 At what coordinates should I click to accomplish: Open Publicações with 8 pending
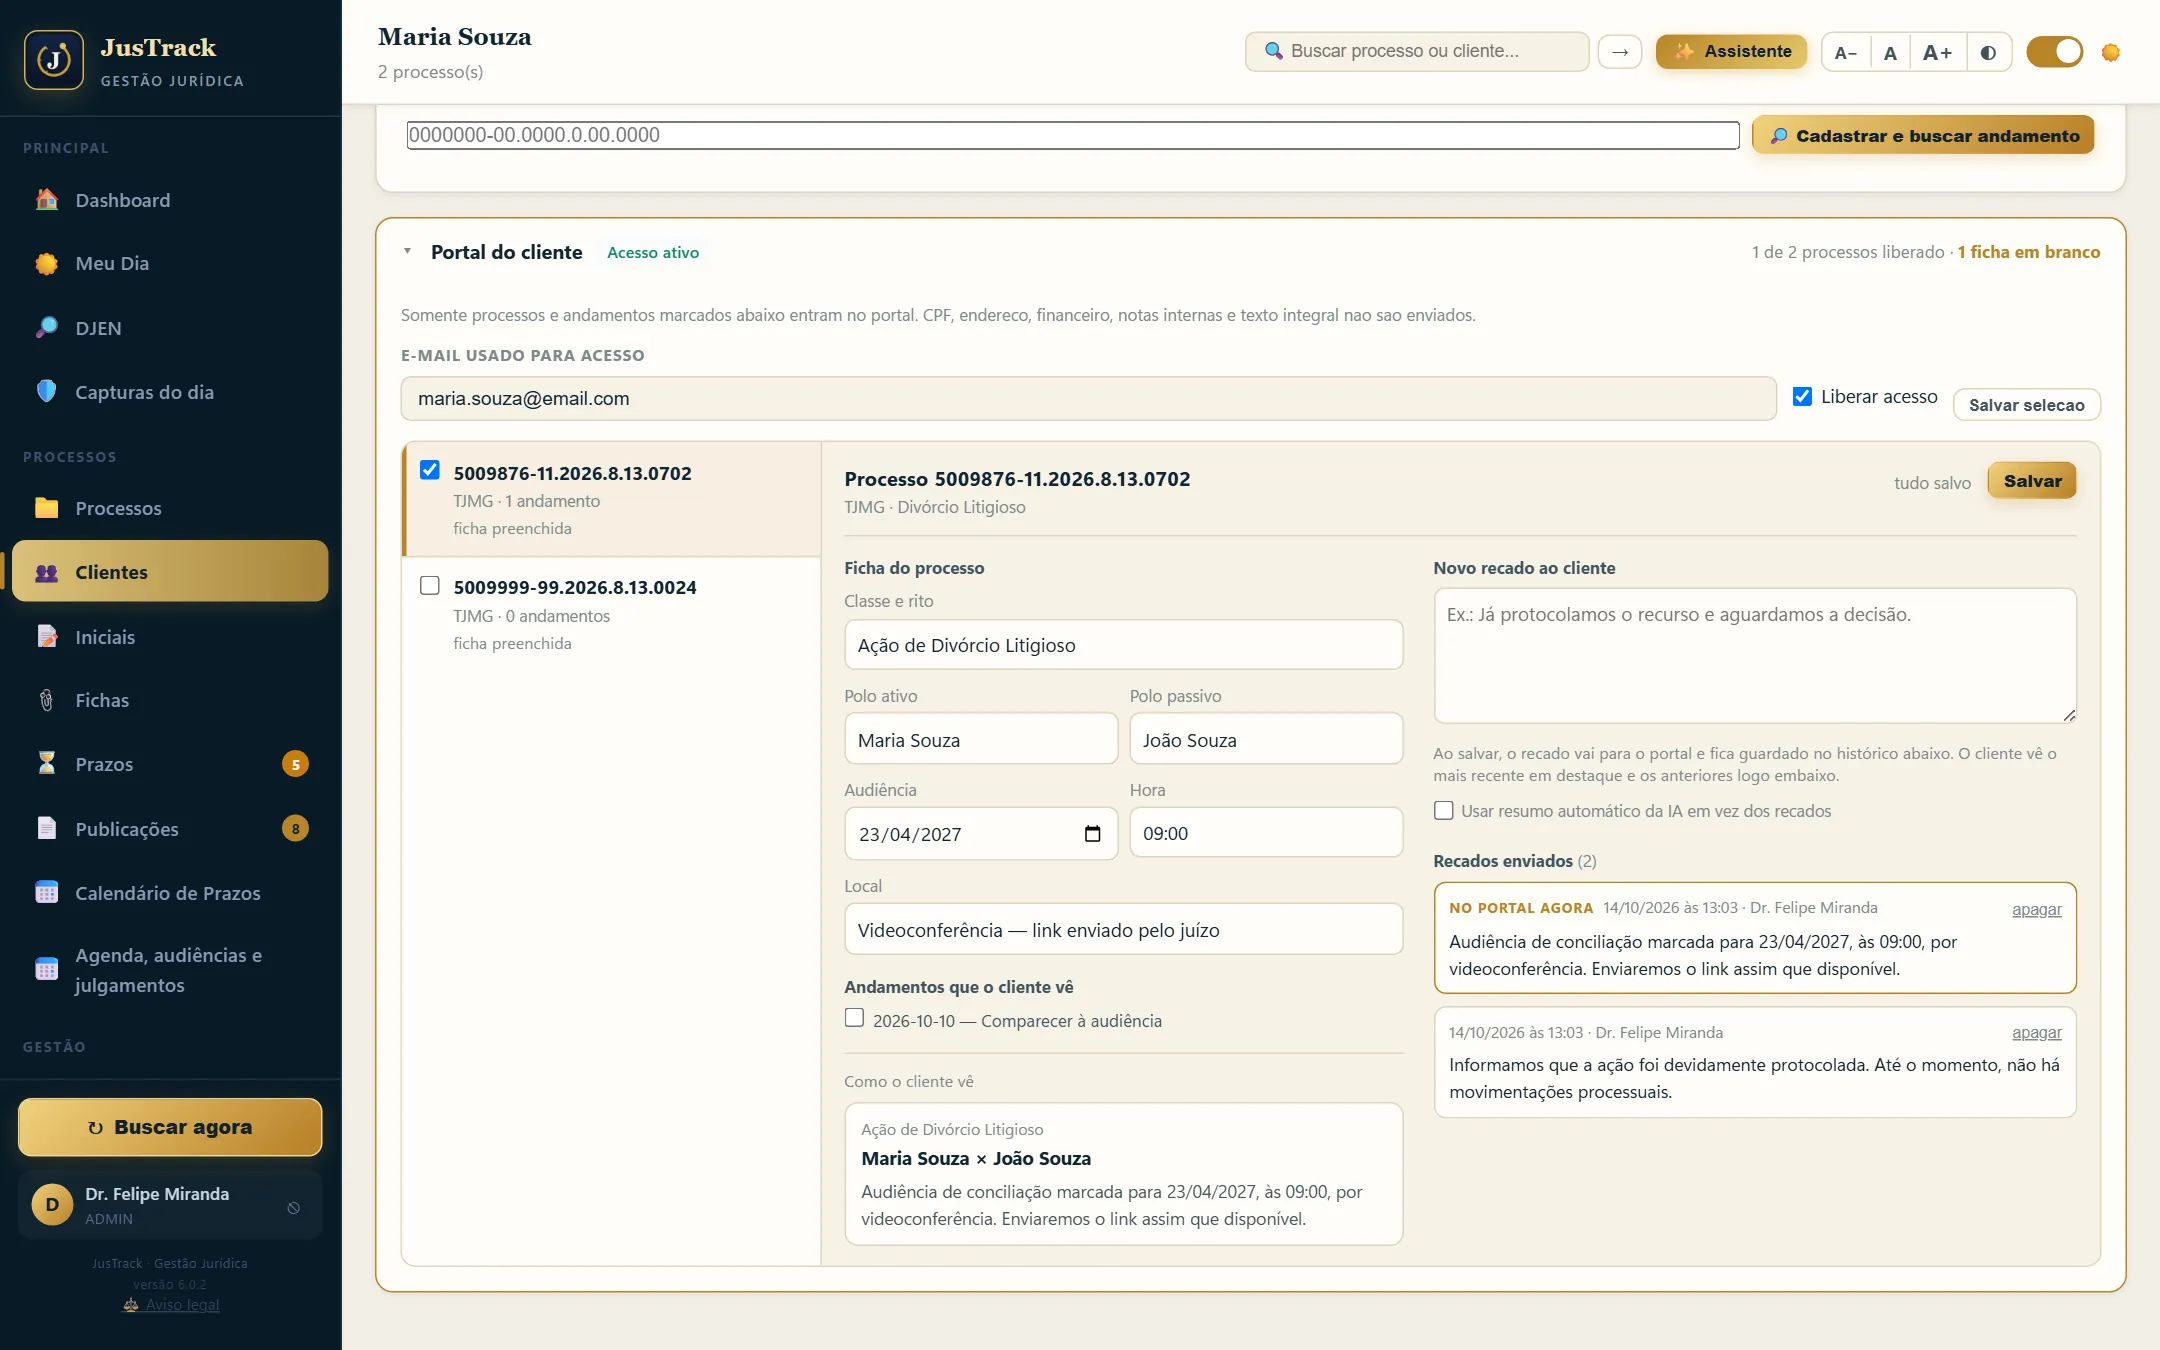[170, 828]
